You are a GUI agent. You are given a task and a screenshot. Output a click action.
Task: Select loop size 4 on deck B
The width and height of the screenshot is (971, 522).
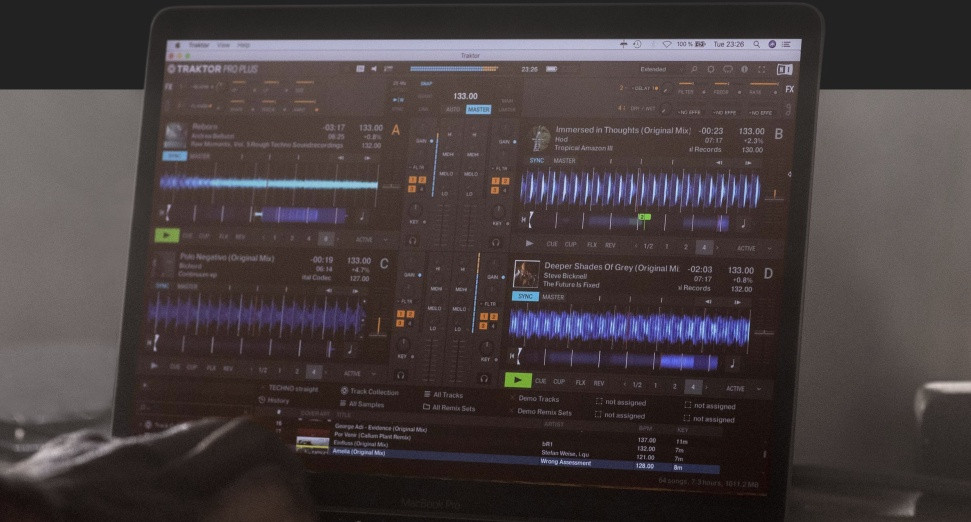tap(703, 247)
